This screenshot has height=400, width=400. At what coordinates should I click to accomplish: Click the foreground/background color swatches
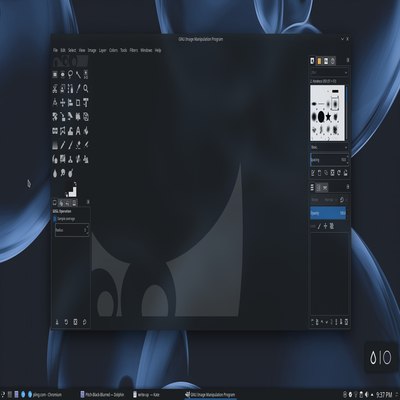71,191
